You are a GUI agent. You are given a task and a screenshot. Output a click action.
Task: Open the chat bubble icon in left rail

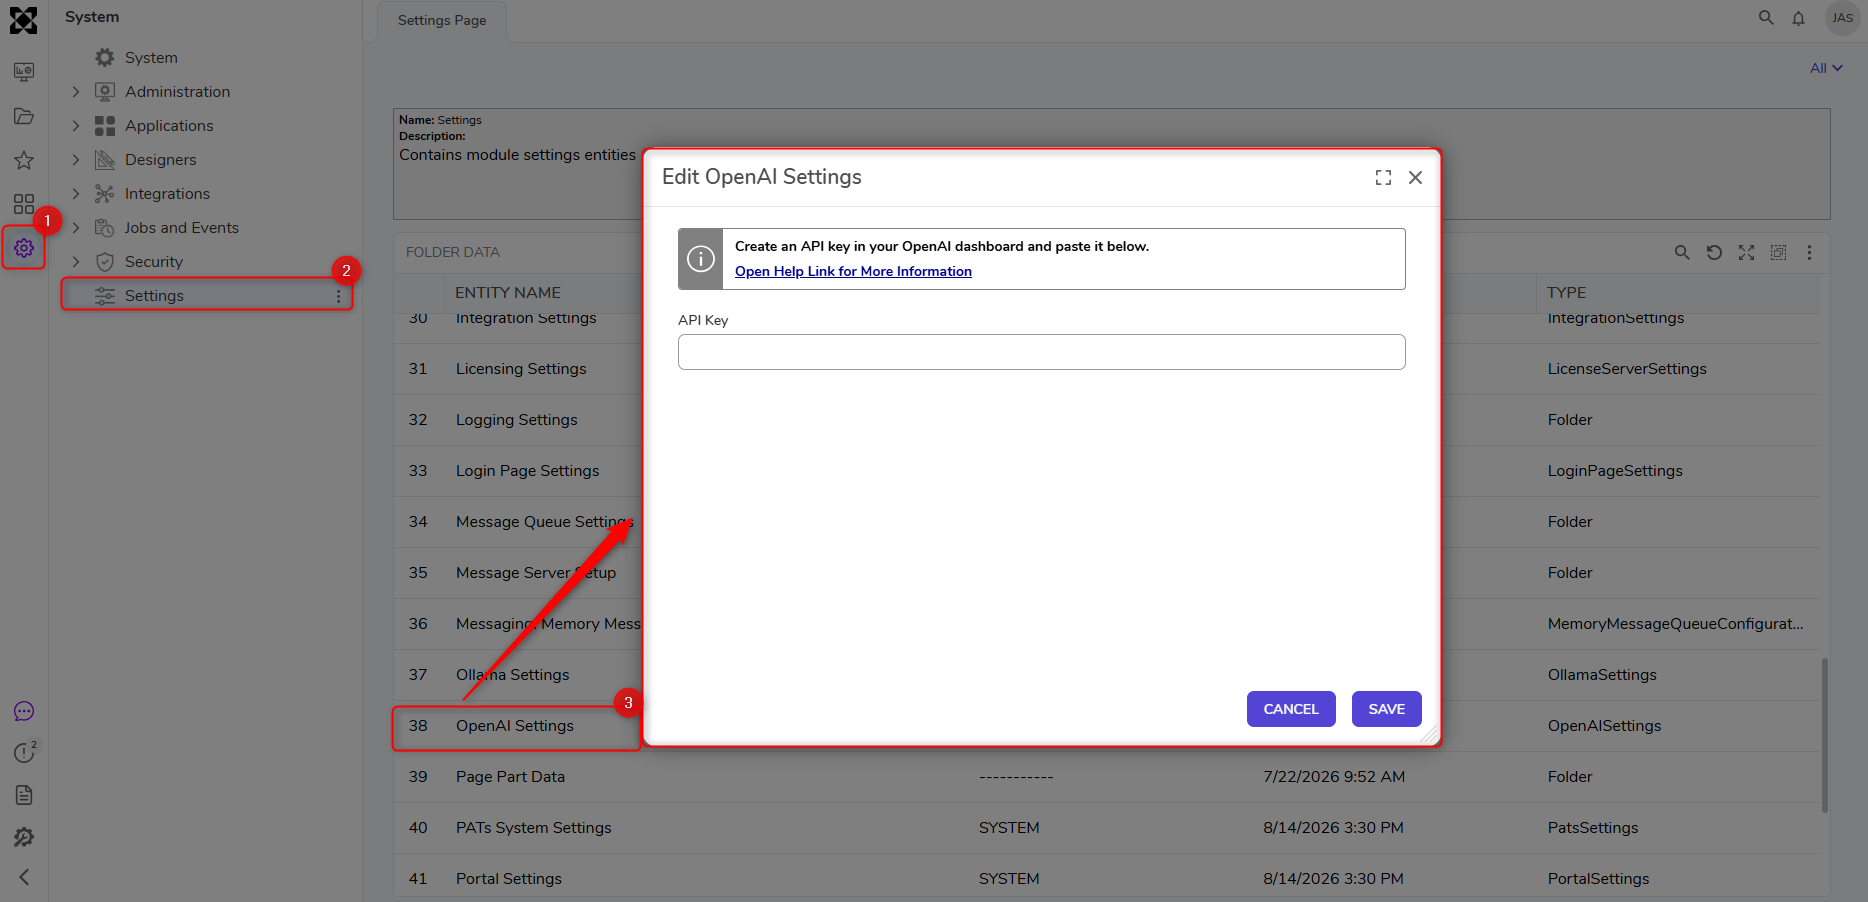24,711
